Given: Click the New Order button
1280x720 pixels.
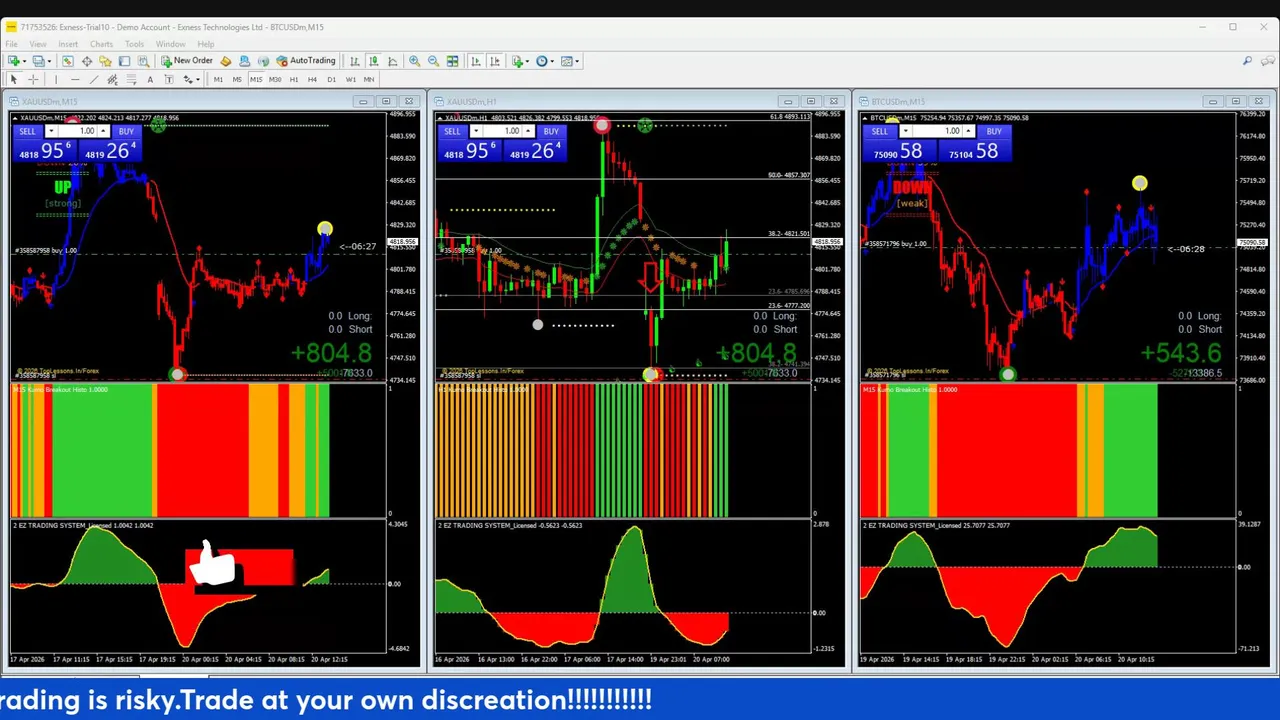Looking at the screenshot, I should 187,61.
